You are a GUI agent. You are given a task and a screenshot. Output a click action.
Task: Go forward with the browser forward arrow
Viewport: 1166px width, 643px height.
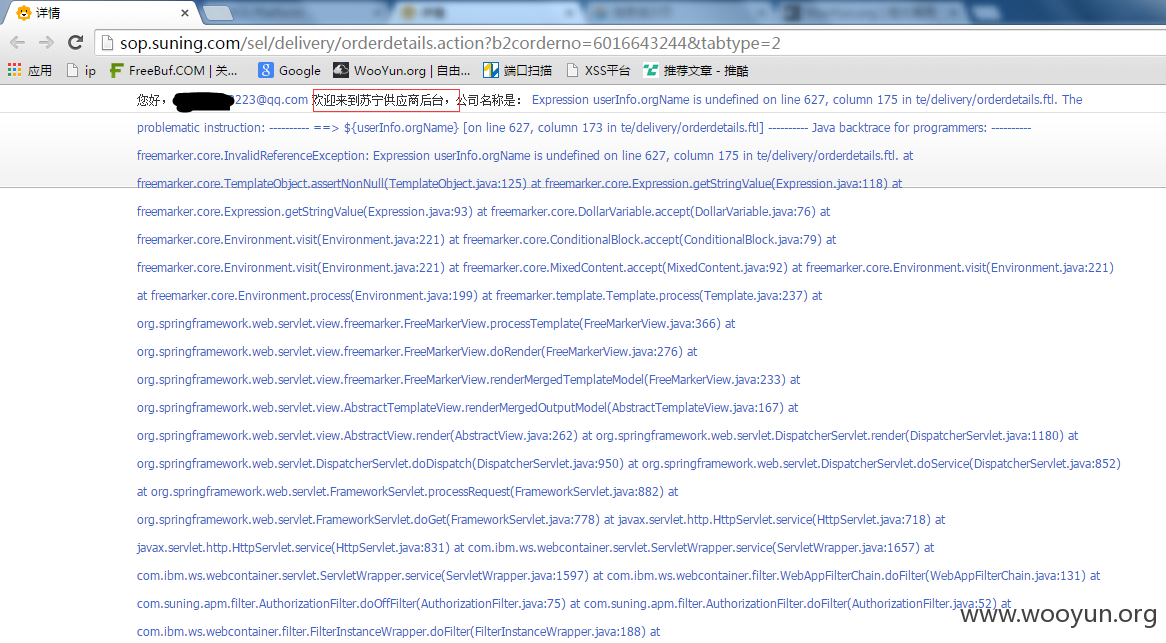pos(46,42)
